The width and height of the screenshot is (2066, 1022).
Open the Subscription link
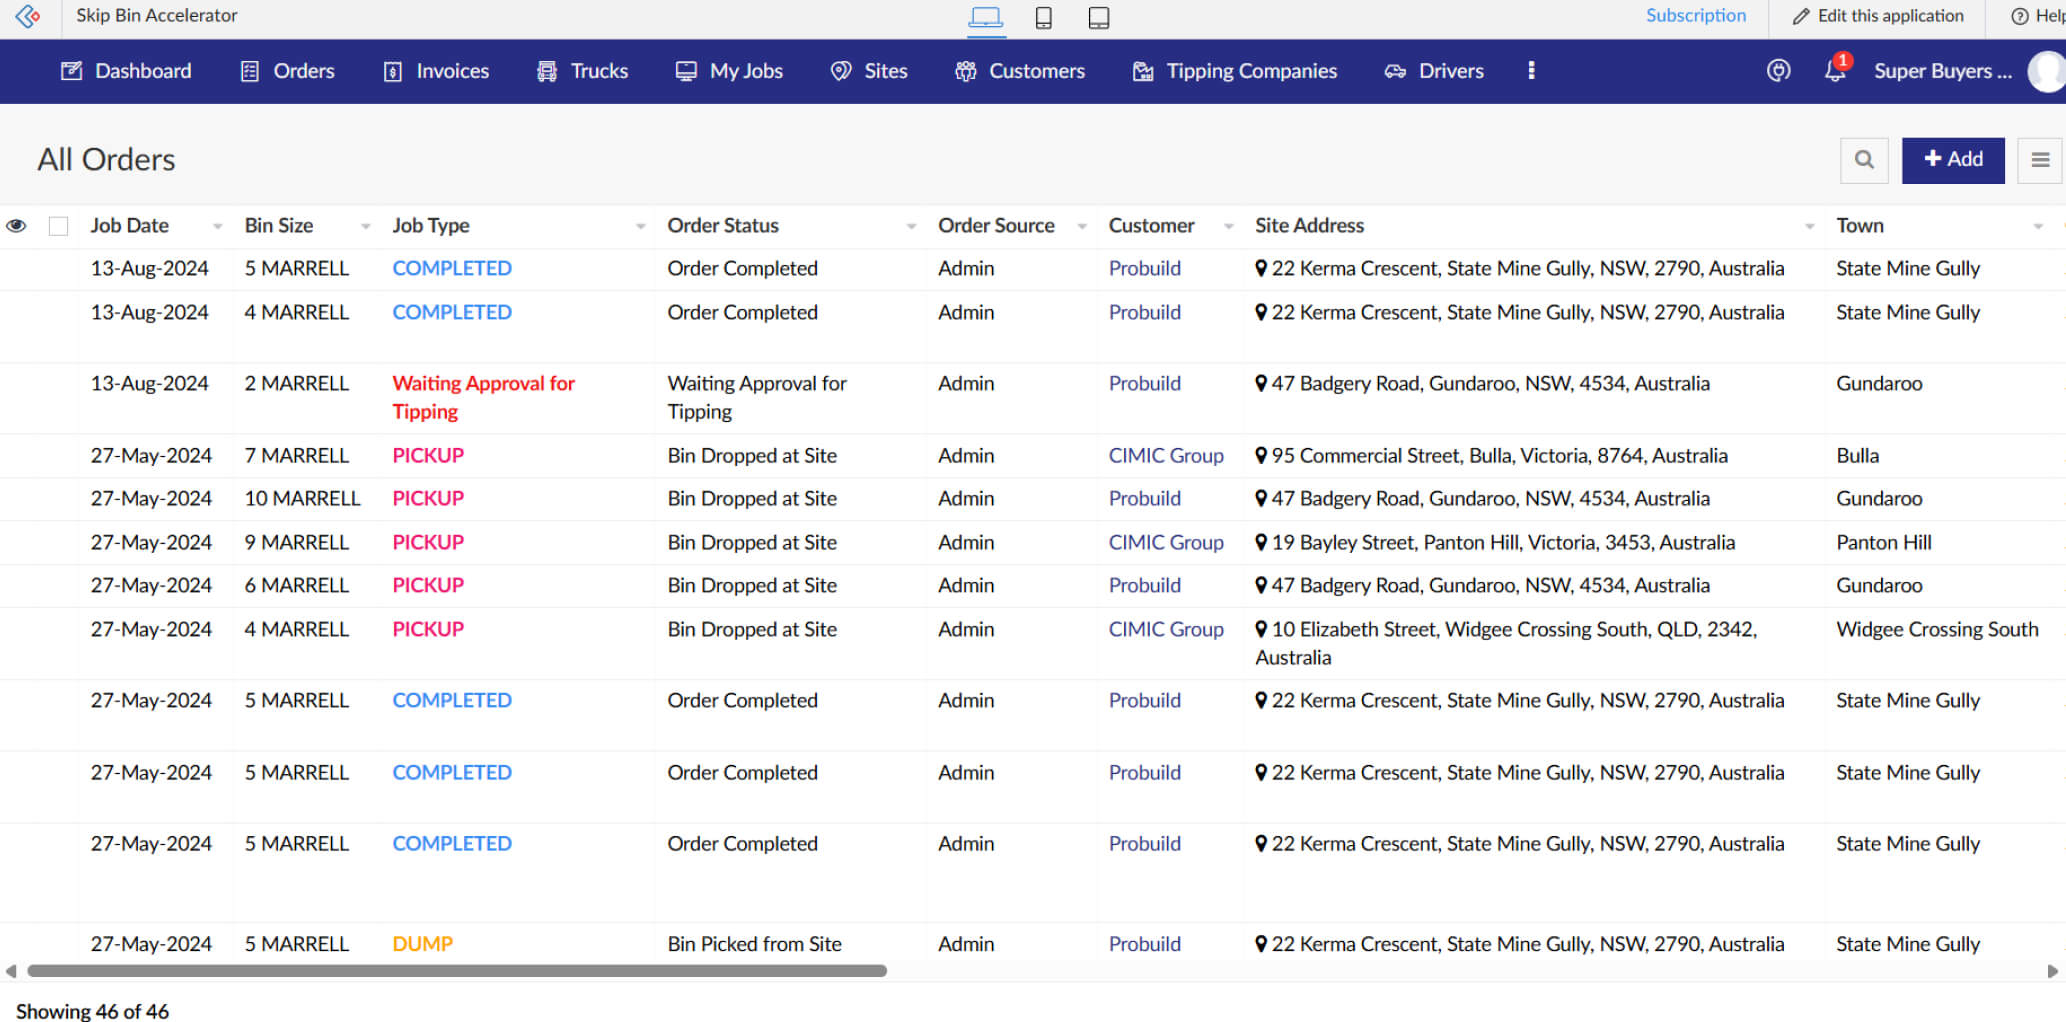click(x=1696, y=16)
